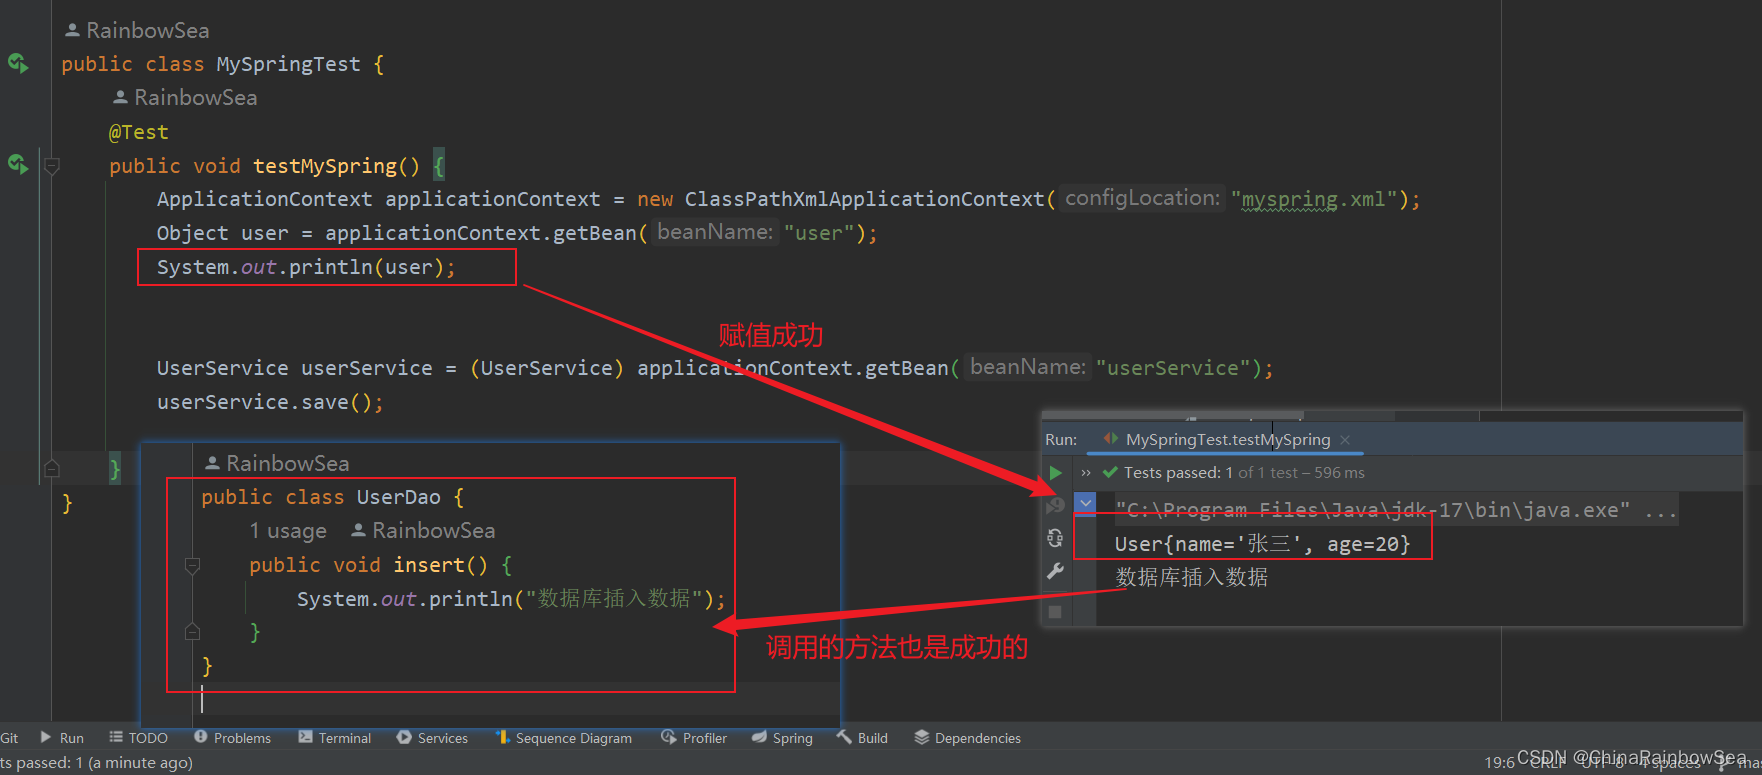This screenshot has width=1762, height=775.
Task: Click the "user" string in getBean call
Action: [819, 233]
